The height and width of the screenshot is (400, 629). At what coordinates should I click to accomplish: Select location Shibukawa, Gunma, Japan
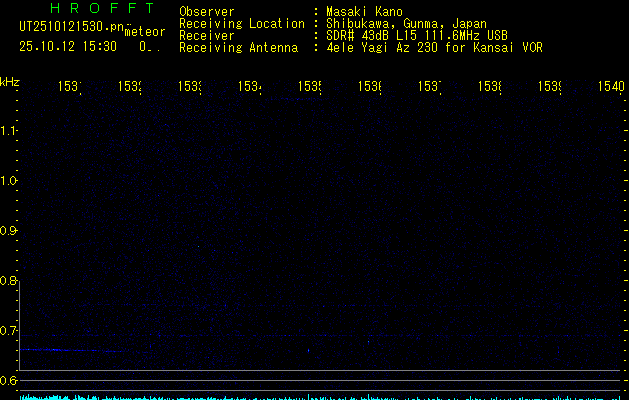click(x=406, y=24)
